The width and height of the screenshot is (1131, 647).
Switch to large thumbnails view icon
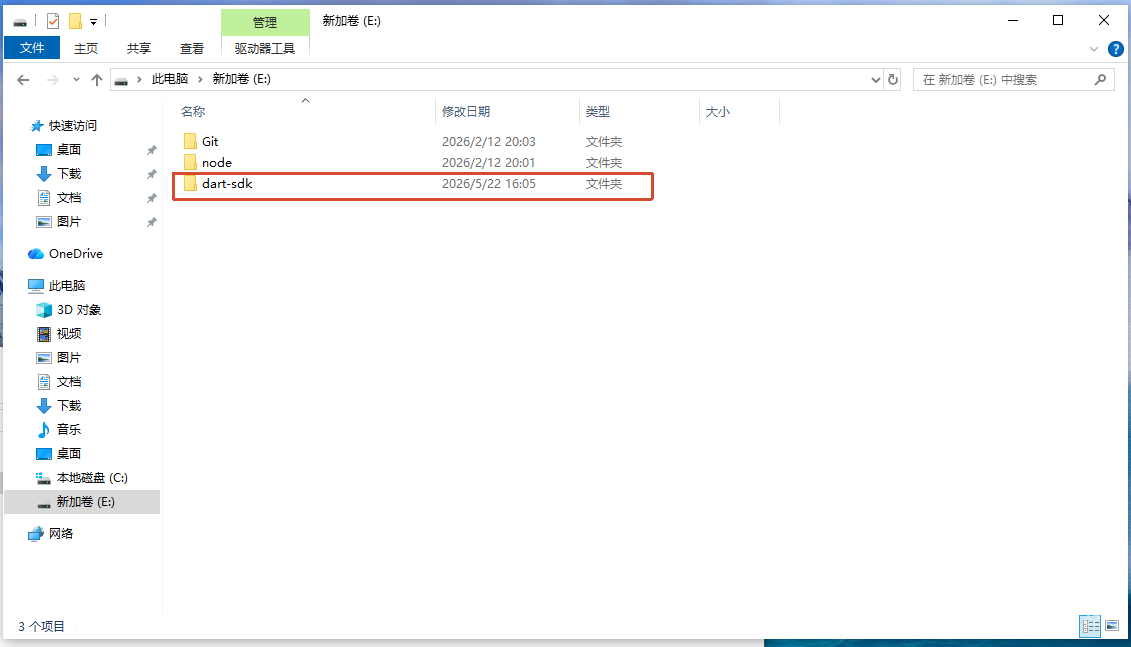pos(1112,625)
